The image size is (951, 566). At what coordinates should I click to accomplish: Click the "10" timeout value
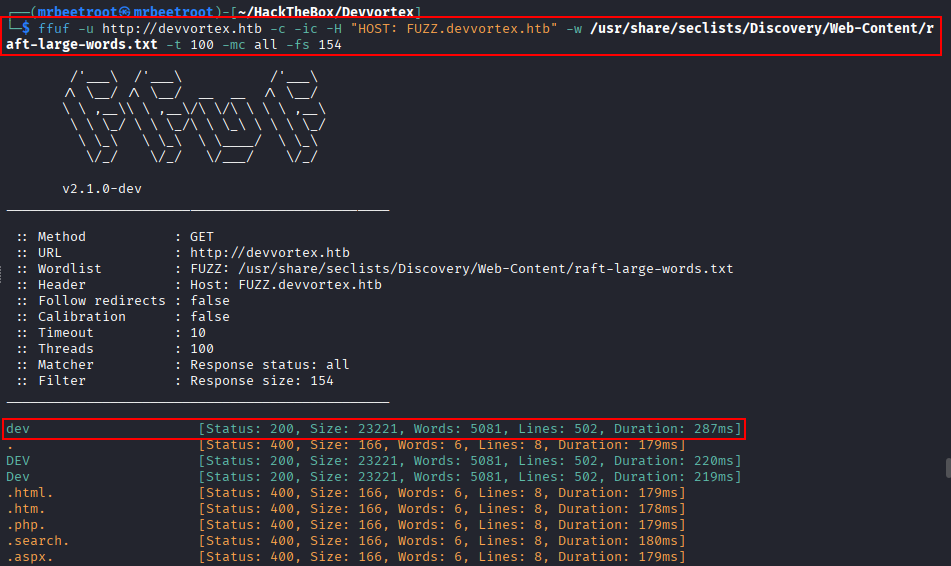tap(198, 332)
